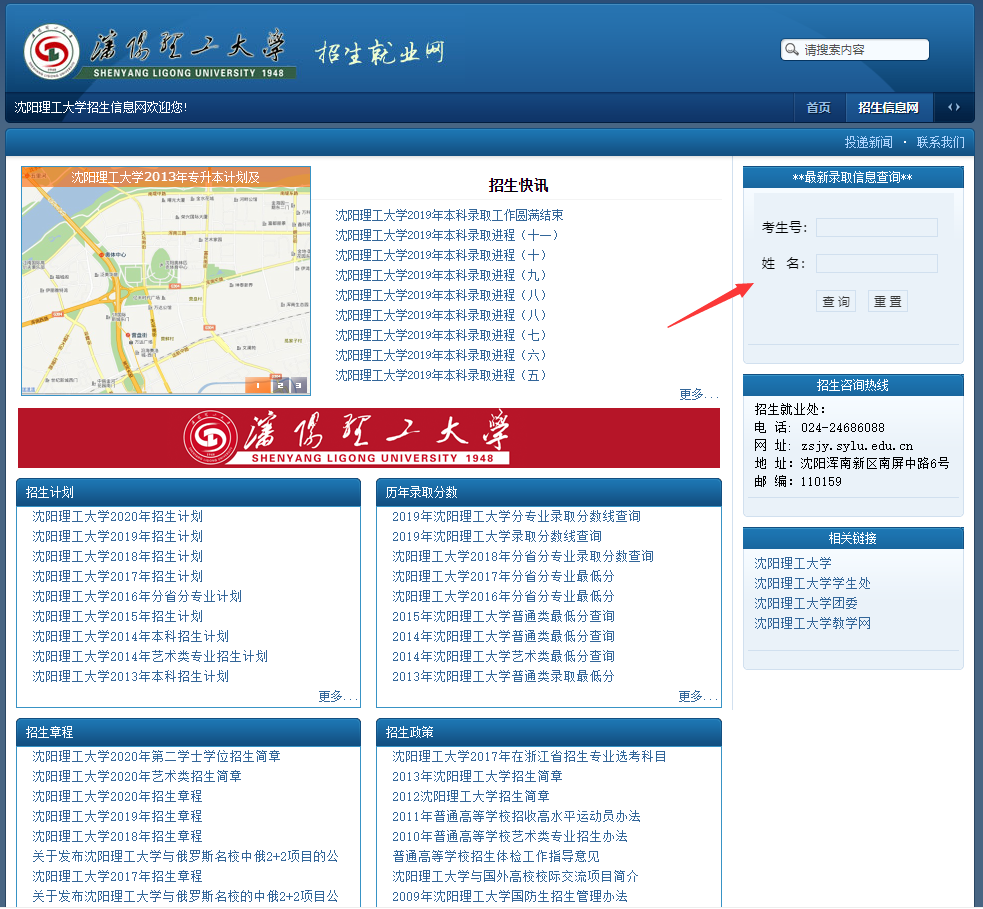Open 沈阳理工大学2017年分省分专业最低分
The image size is (983, 909).
pyautogui.click(x=503, y=577)
